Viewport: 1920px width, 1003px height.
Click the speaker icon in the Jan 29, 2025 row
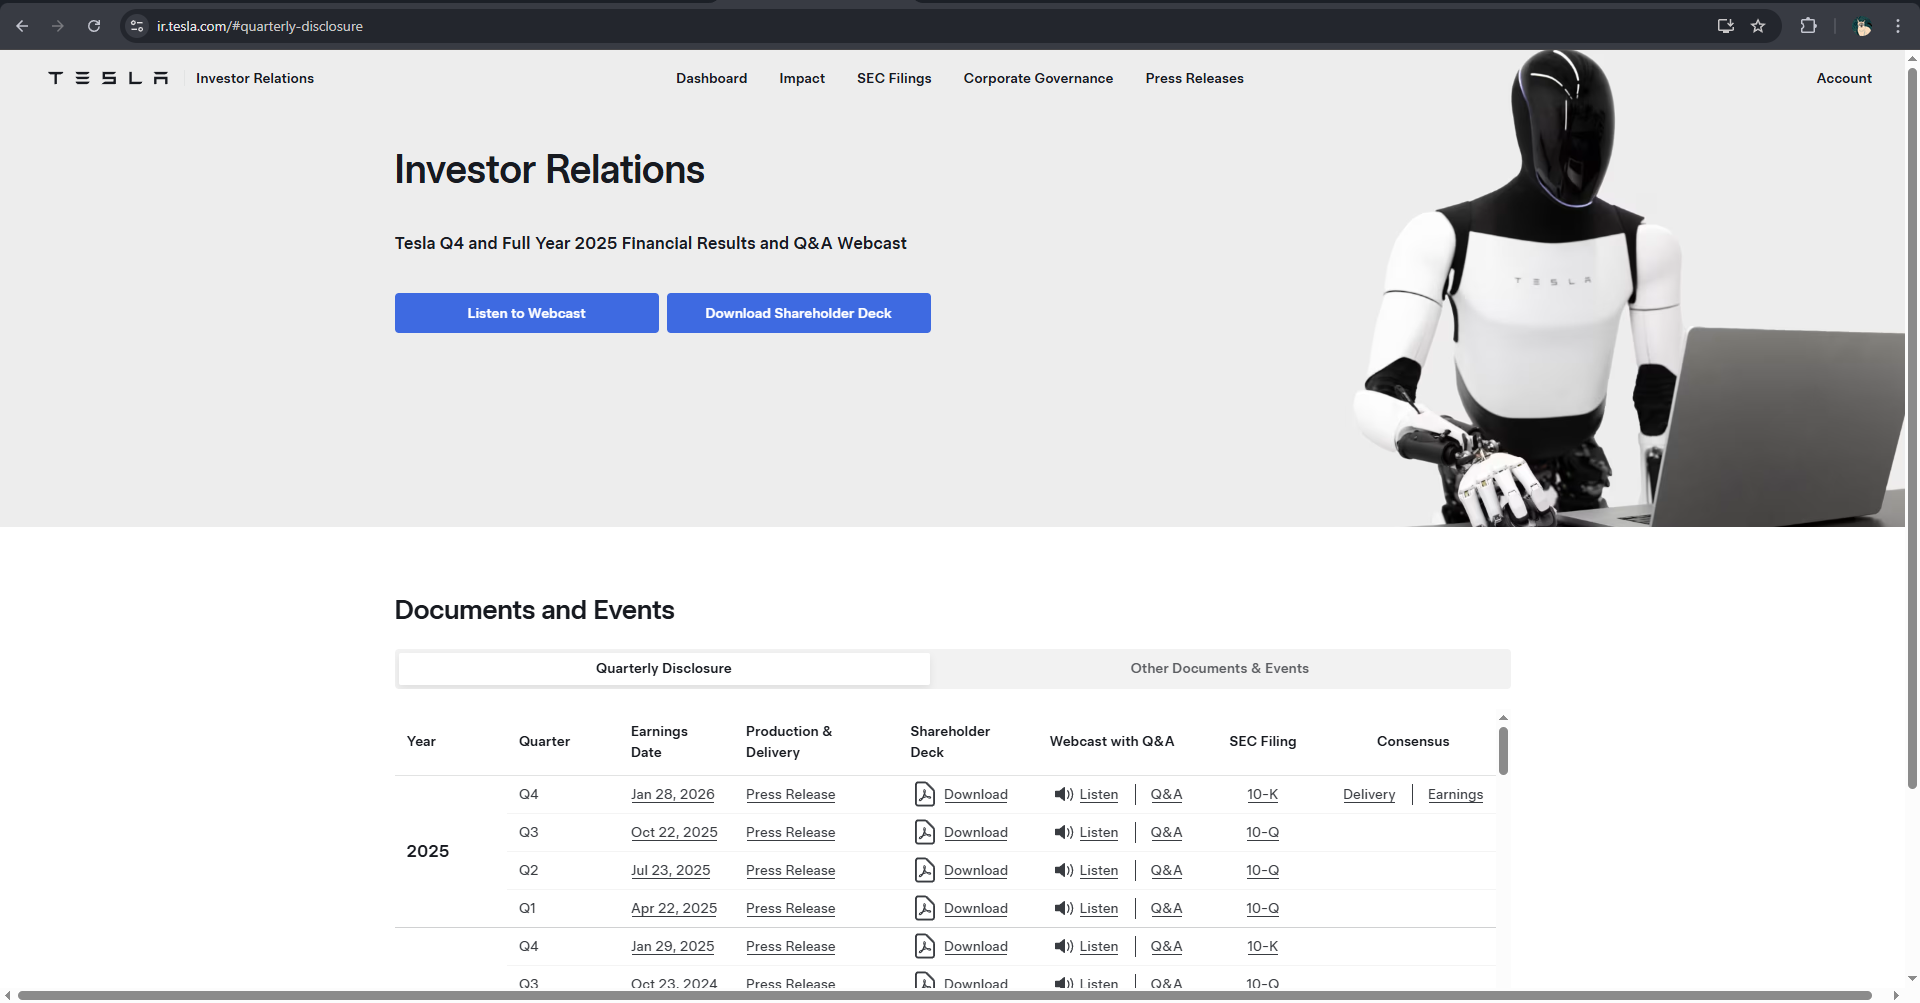[x=1063, y=946]
